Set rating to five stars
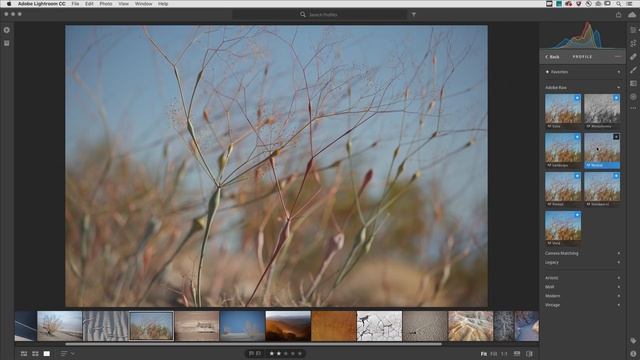 [x=300, y=353]
